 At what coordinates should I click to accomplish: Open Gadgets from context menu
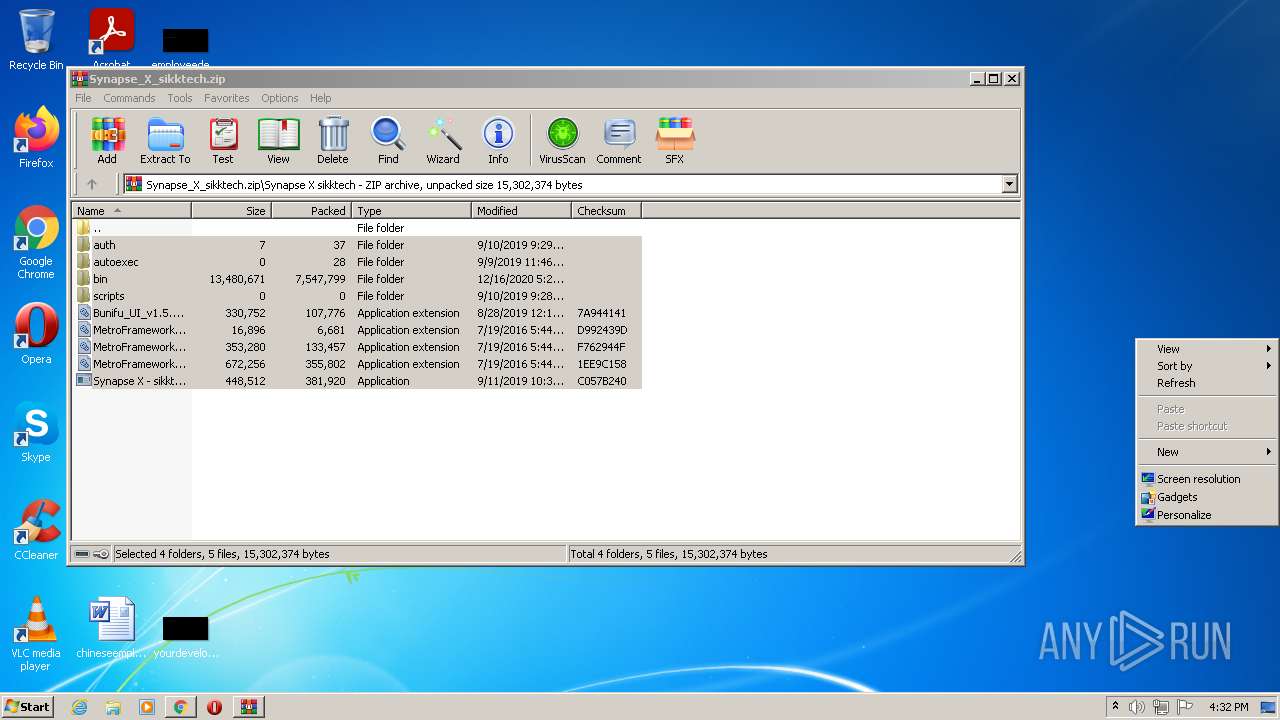(x=1208, y=497)
